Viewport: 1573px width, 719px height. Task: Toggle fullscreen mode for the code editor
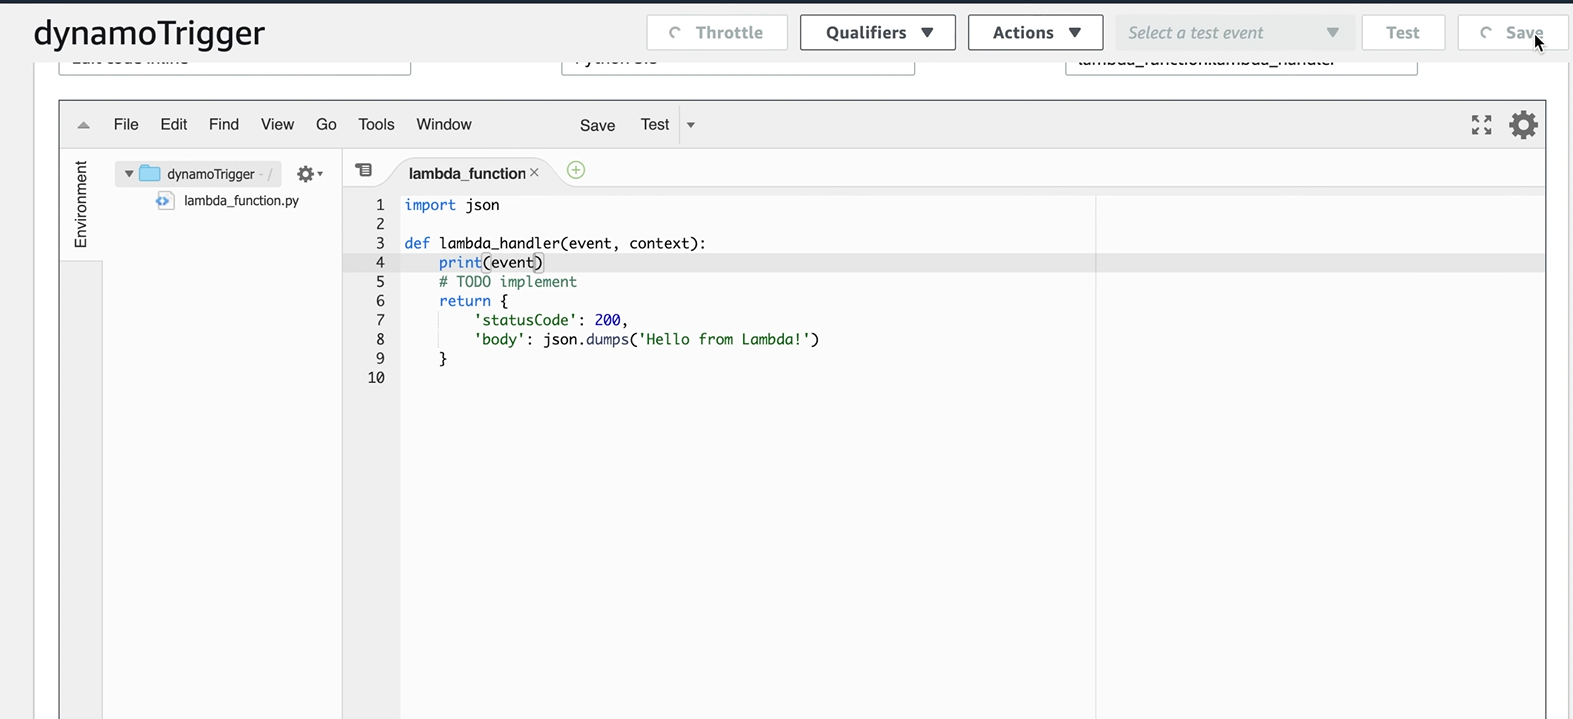[1481, 125]
